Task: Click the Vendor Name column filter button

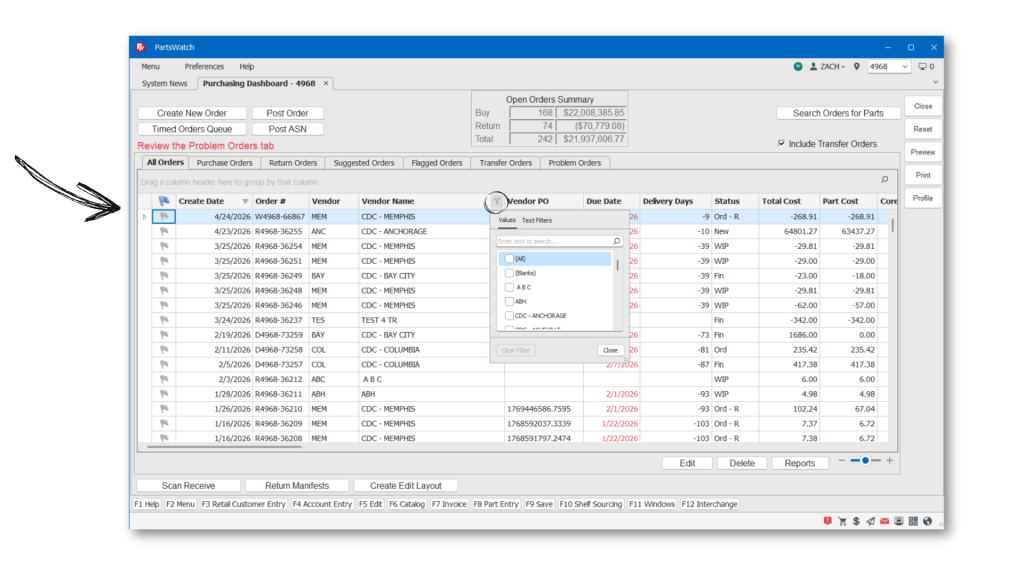Action: [496, 202]
